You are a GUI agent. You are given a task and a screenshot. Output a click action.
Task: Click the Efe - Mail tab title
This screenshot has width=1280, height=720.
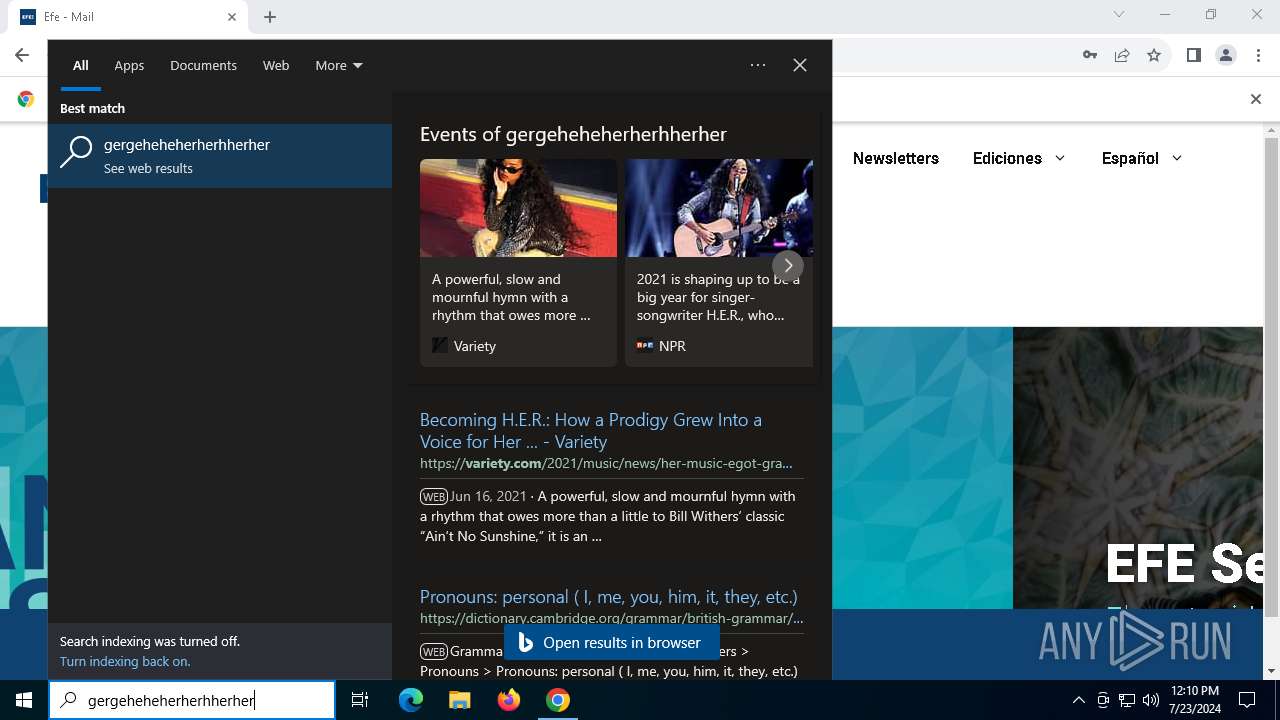click(x=69, y=17)
